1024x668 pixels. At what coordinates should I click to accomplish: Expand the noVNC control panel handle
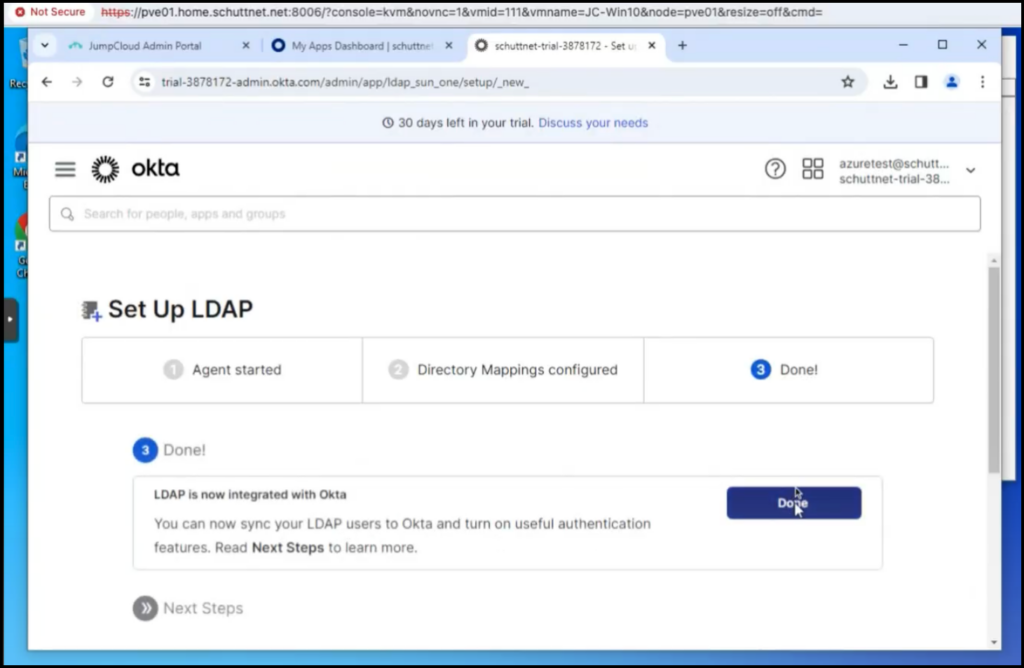click(10, 319)
